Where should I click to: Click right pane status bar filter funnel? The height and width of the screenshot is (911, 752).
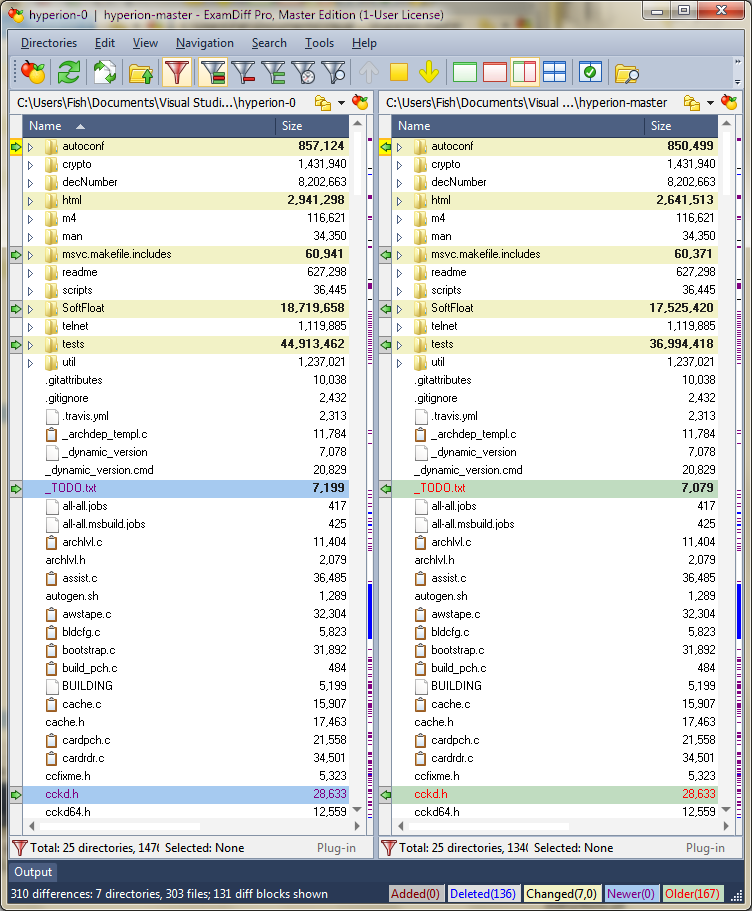click(x=388, y=848)
